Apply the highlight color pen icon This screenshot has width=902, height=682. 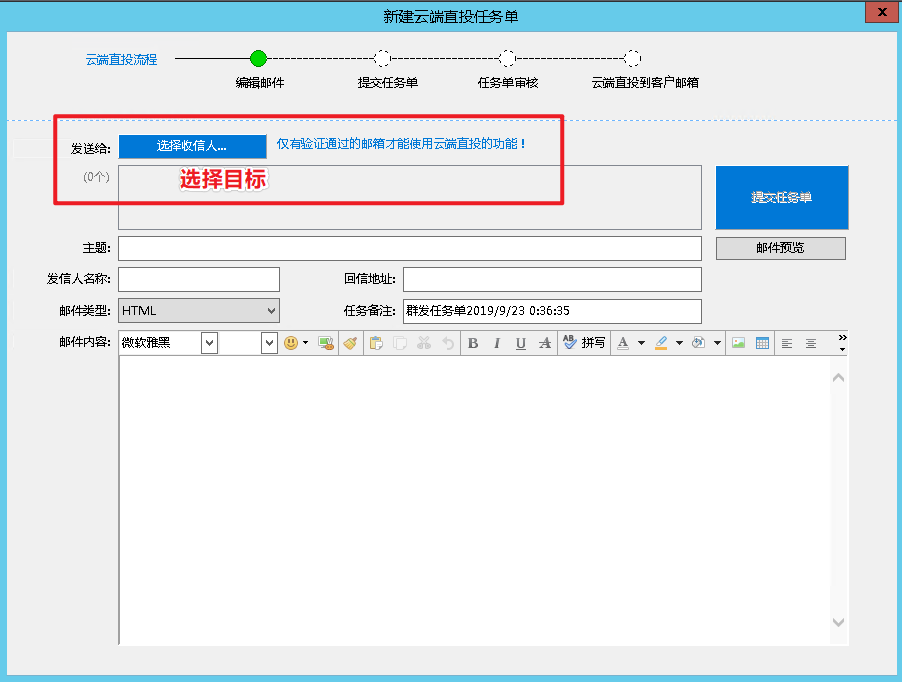(x=661, y=343)
